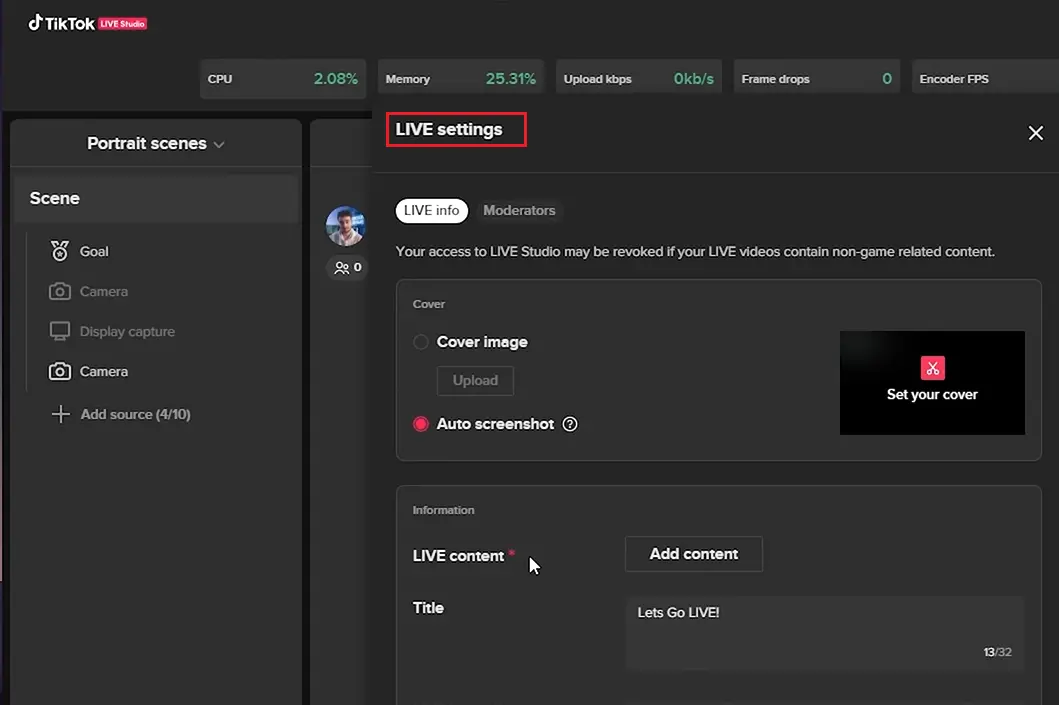The width and height of the screenshot is (1059, 705).
Task: Select the Auto screenshot radio option
Action: (421, 424)
